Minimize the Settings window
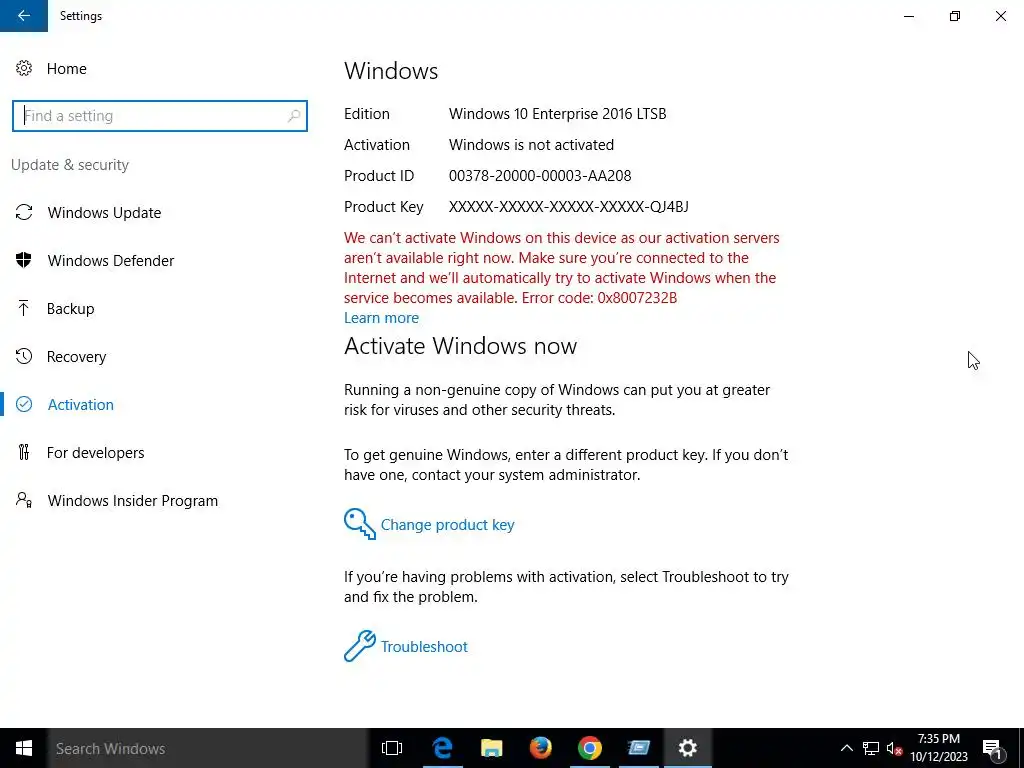The image size is (1024, 768). tap(909, 16)
